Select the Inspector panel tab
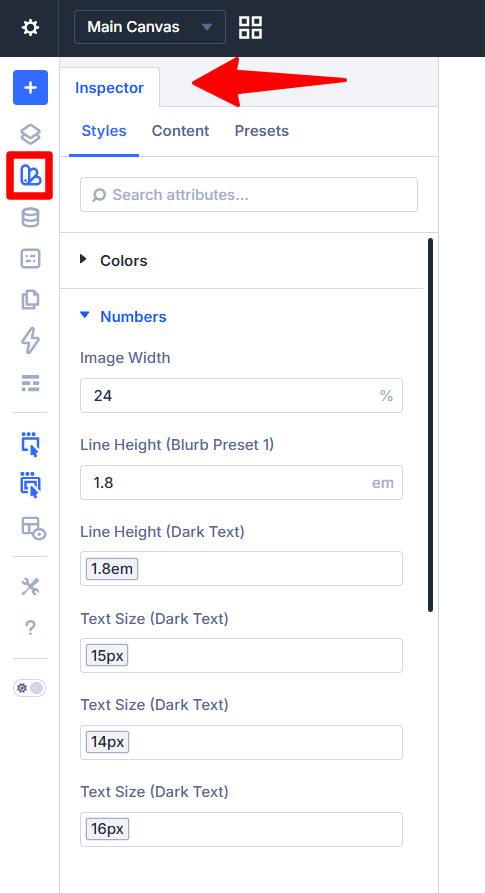Viewport: 485px width, 893px height. [109, 88]
